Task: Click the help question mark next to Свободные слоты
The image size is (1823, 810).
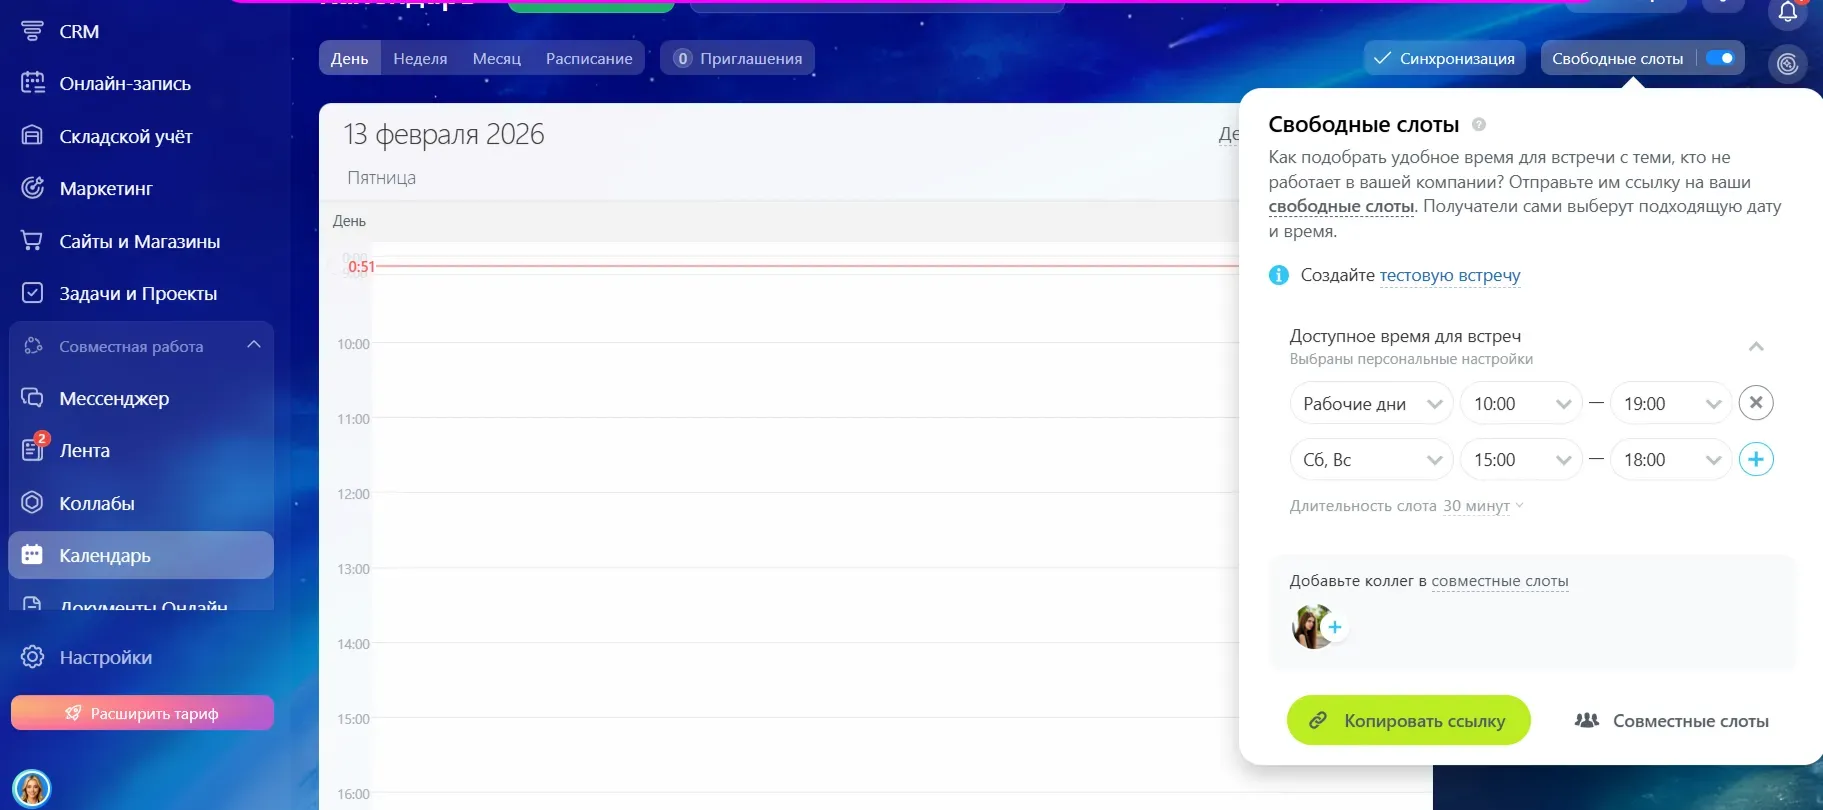Action: [x=1479, y=125]
